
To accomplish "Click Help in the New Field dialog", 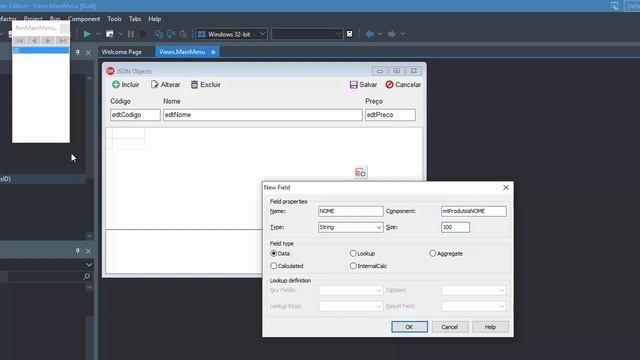I will click(x=490, y=327).
